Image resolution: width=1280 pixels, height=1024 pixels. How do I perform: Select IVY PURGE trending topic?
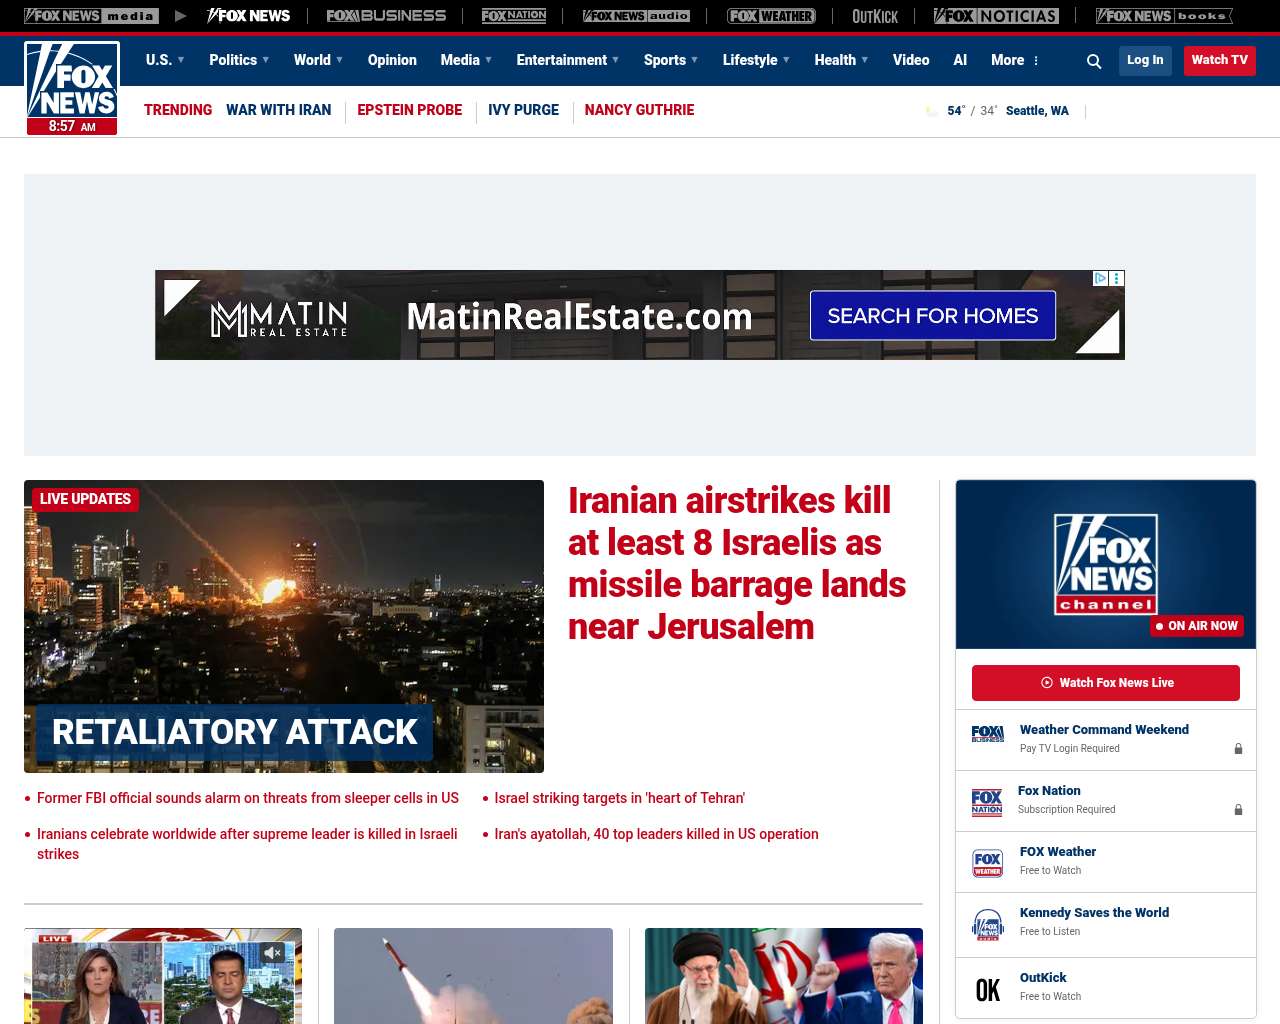[x=523, y=110]
